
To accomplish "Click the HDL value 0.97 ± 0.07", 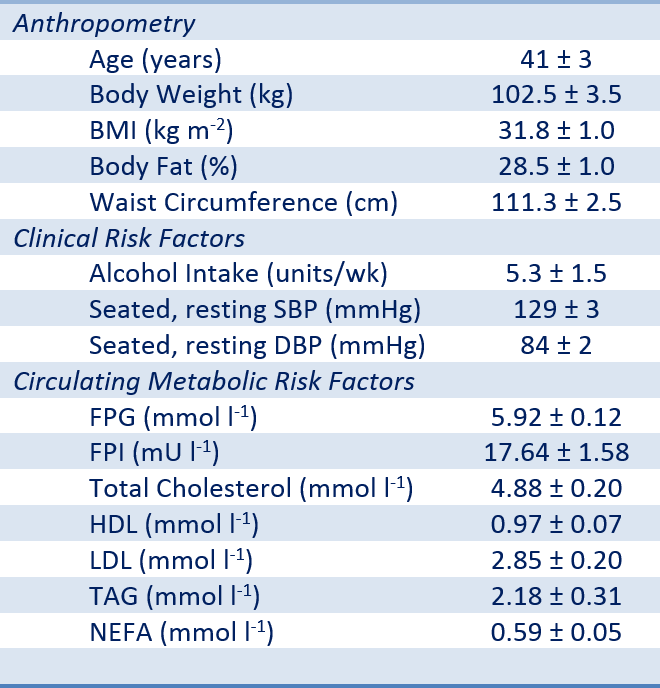I will (556, 525).
